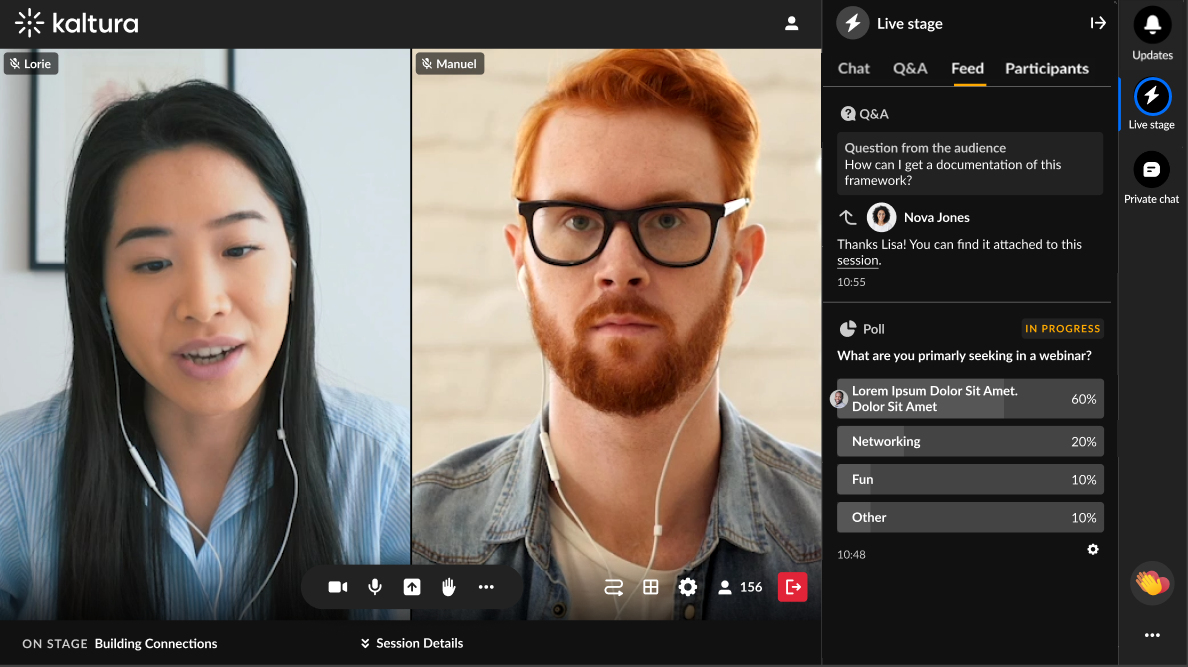The height and width of the screenshot is (667, 1188).
Task: Mute the microphone in the toolbar
Action: click(375, 587)
